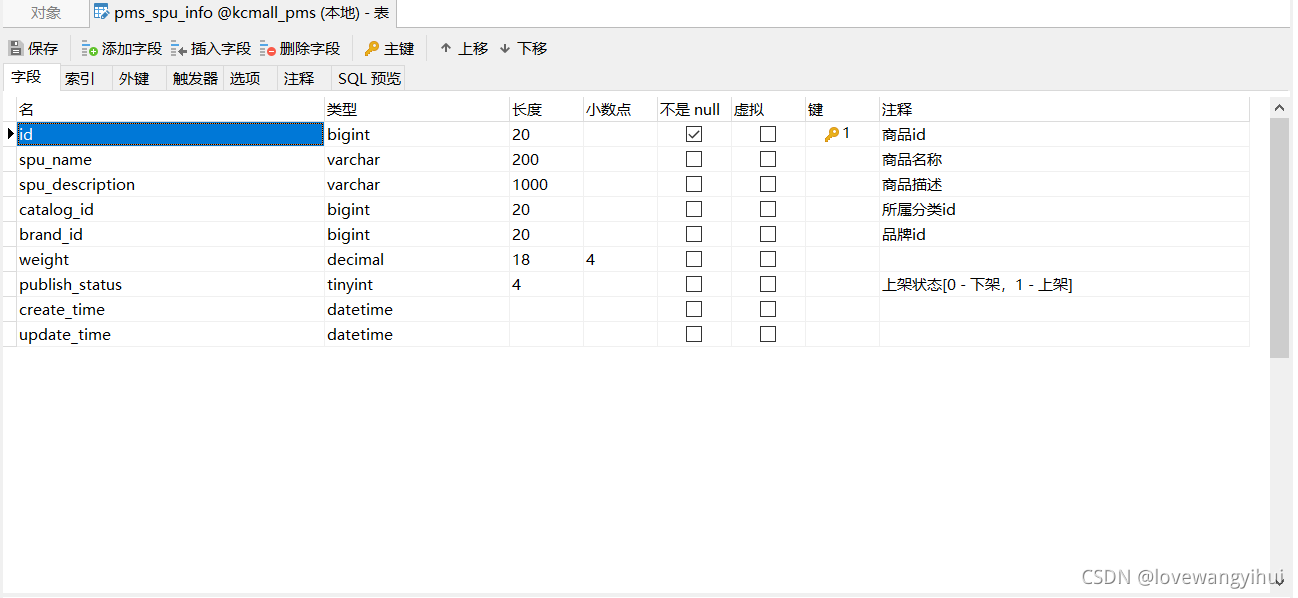Viewport: 1298px width, 598px height.
Task: Edit the comment field of catalog_id
Action: (1000, 208)
